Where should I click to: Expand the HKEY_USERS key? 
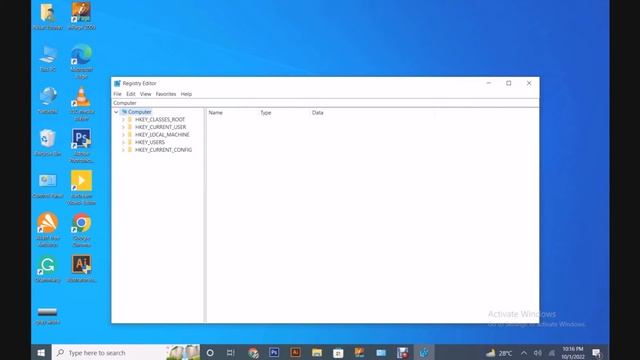pos(123,142)
